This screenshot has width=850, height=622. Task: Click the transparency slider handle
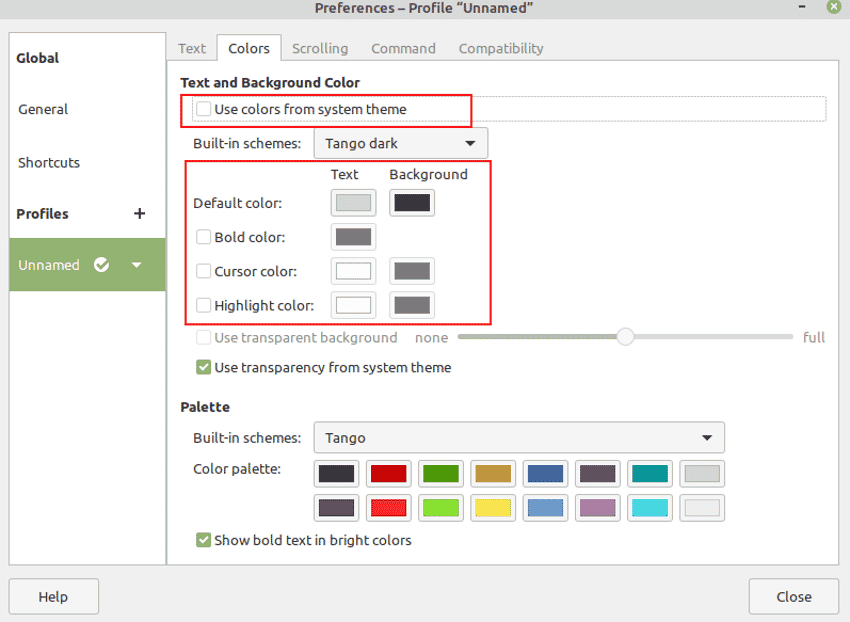pos(625,337)
